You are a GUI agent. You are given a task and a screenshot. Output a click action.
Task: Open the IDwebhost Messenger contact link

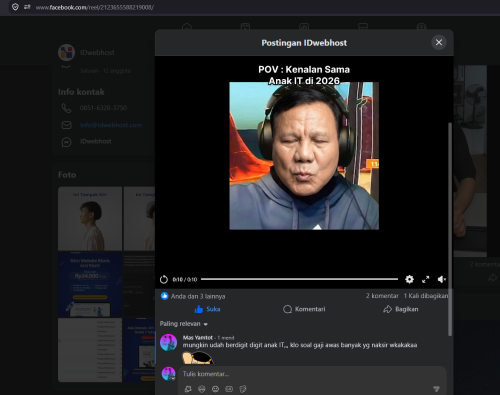(96, 141)
